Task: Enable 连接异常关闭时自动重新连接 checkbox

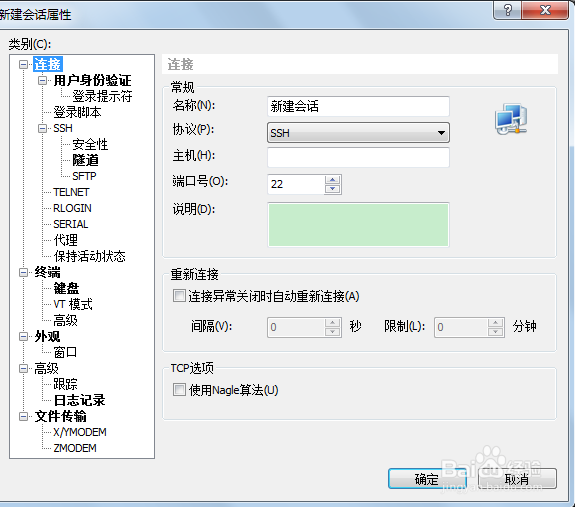Action: tap(179, 296)
